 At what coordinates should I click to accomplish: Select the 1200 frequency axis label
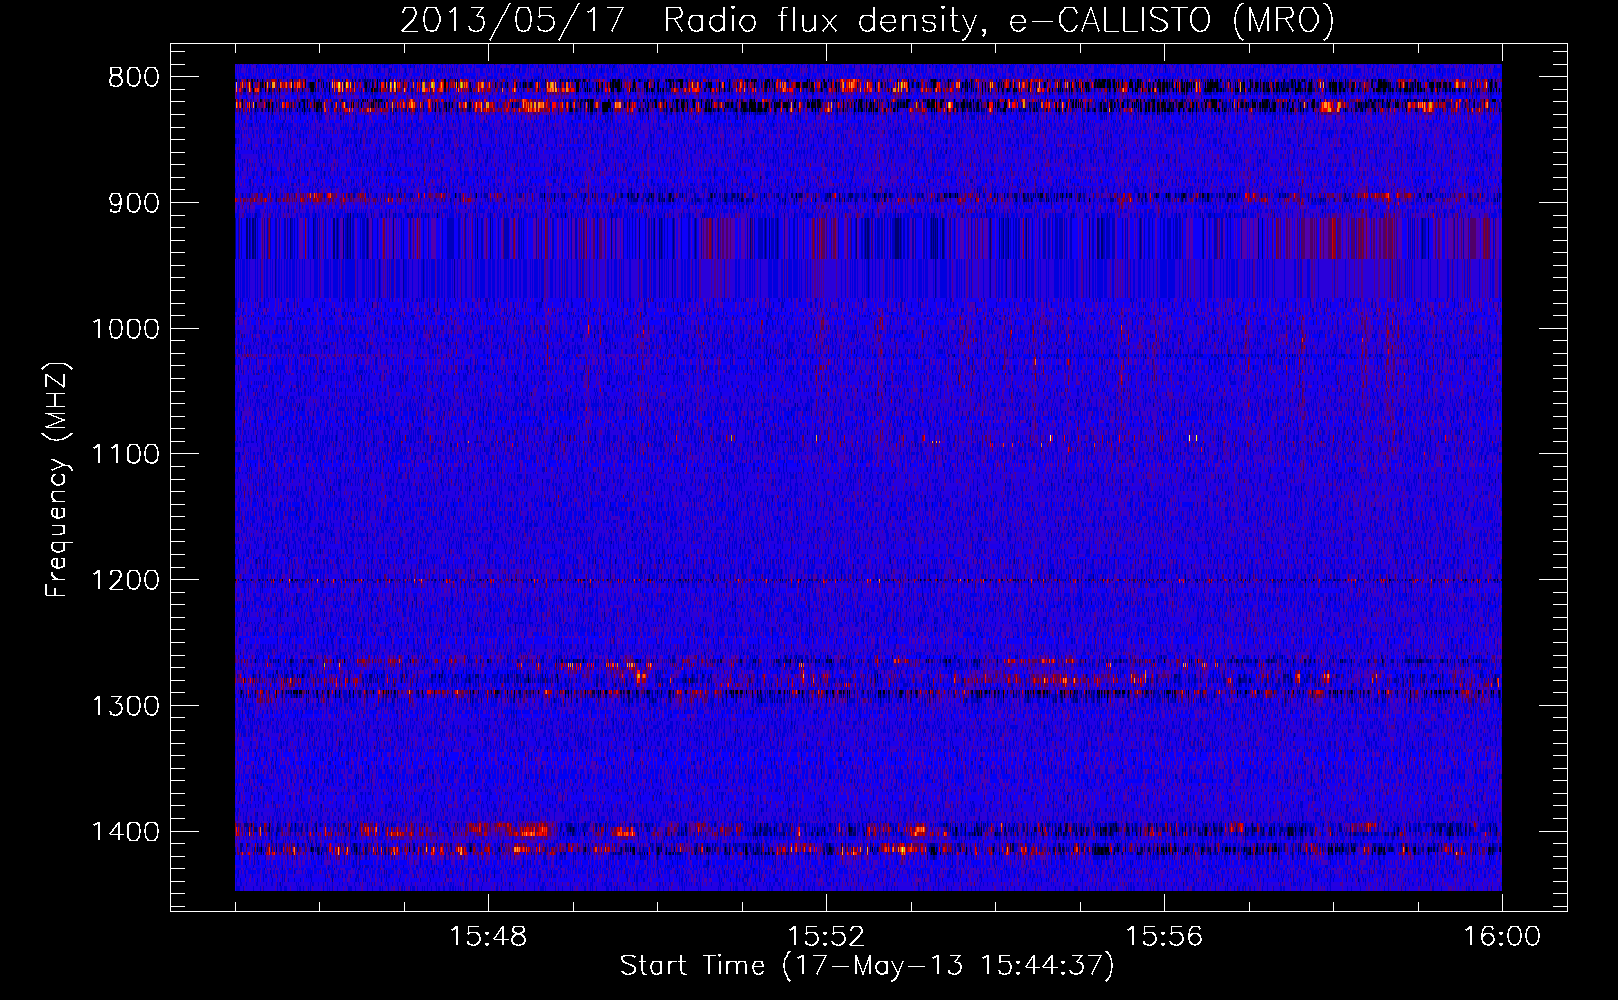point(125,581)
